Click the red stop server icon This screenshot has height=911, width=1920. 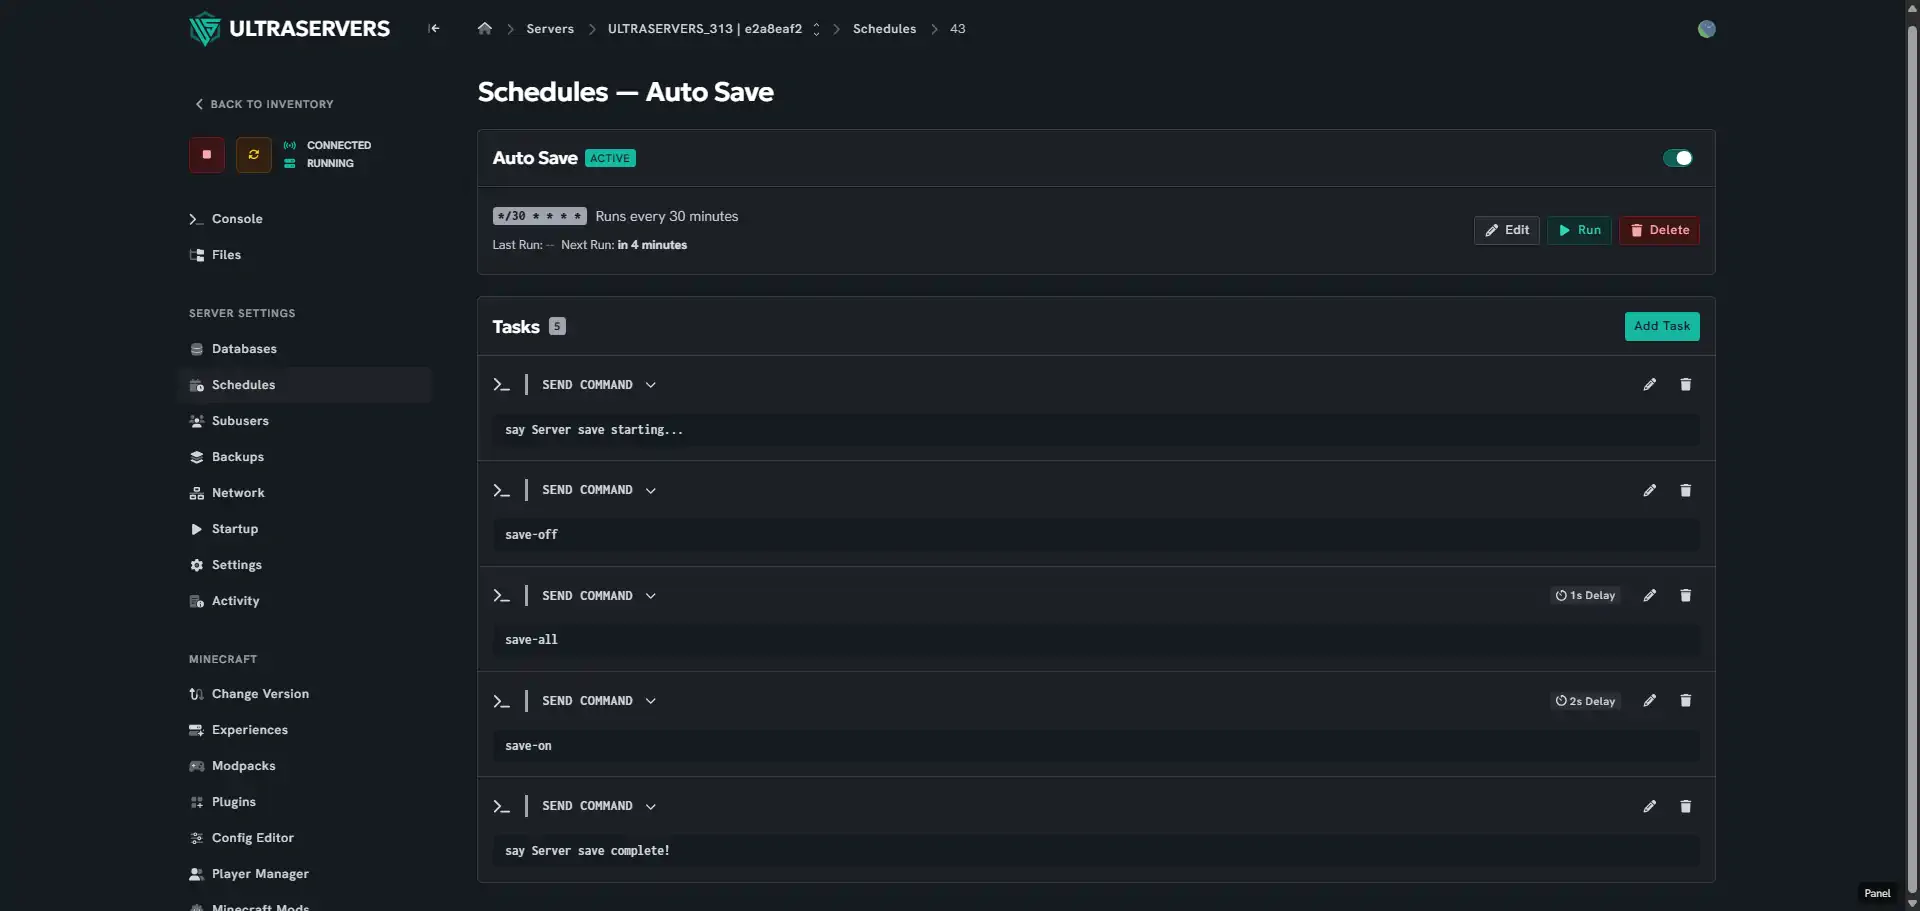(207, 155)
